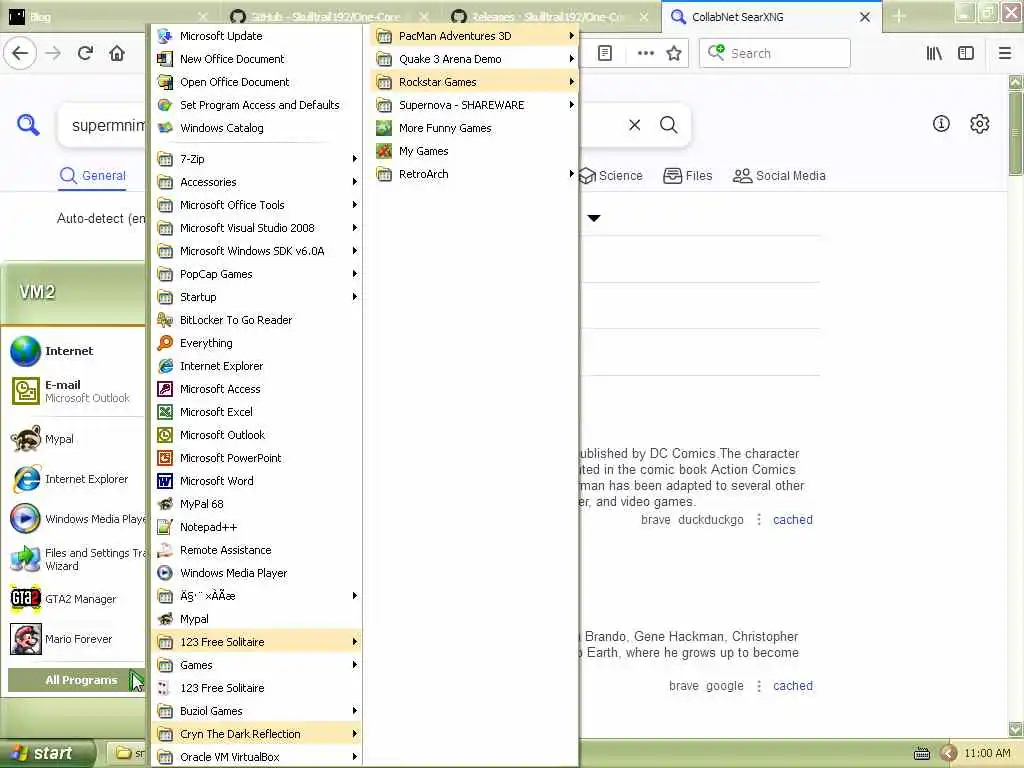1024x768 pixels.
Task: Switch to CollabNet SearXNG tab
Action: pyautogui.click(x=771, y=17)
